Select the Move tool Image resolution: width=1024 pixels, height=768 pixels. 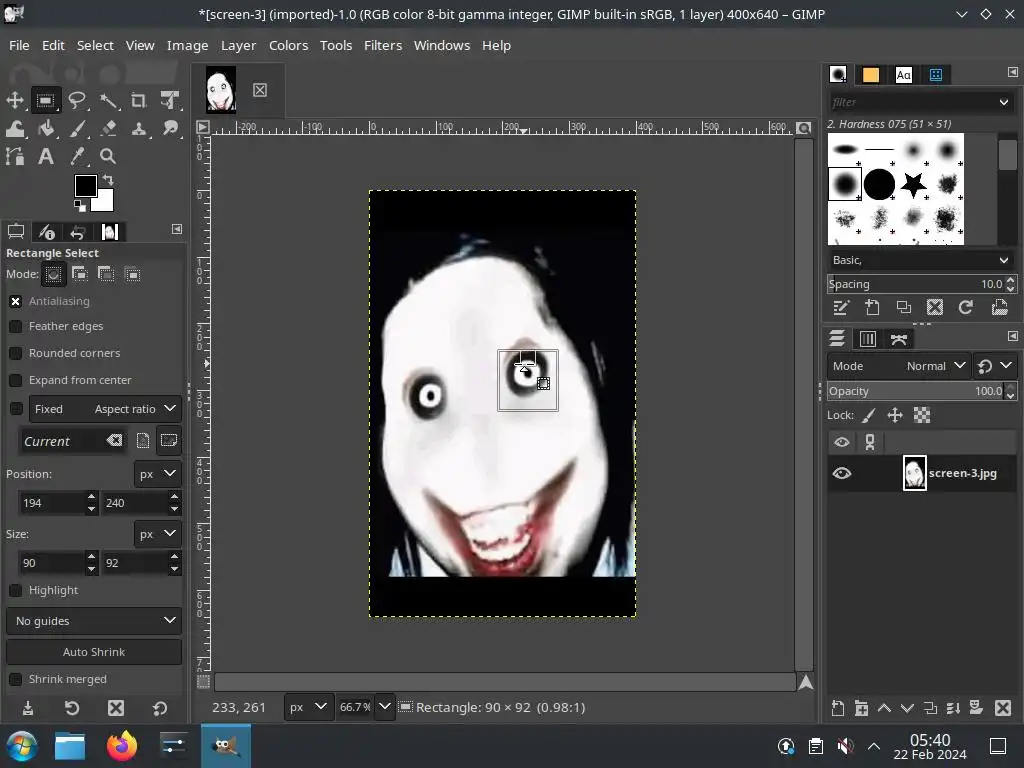coord(15,100)
